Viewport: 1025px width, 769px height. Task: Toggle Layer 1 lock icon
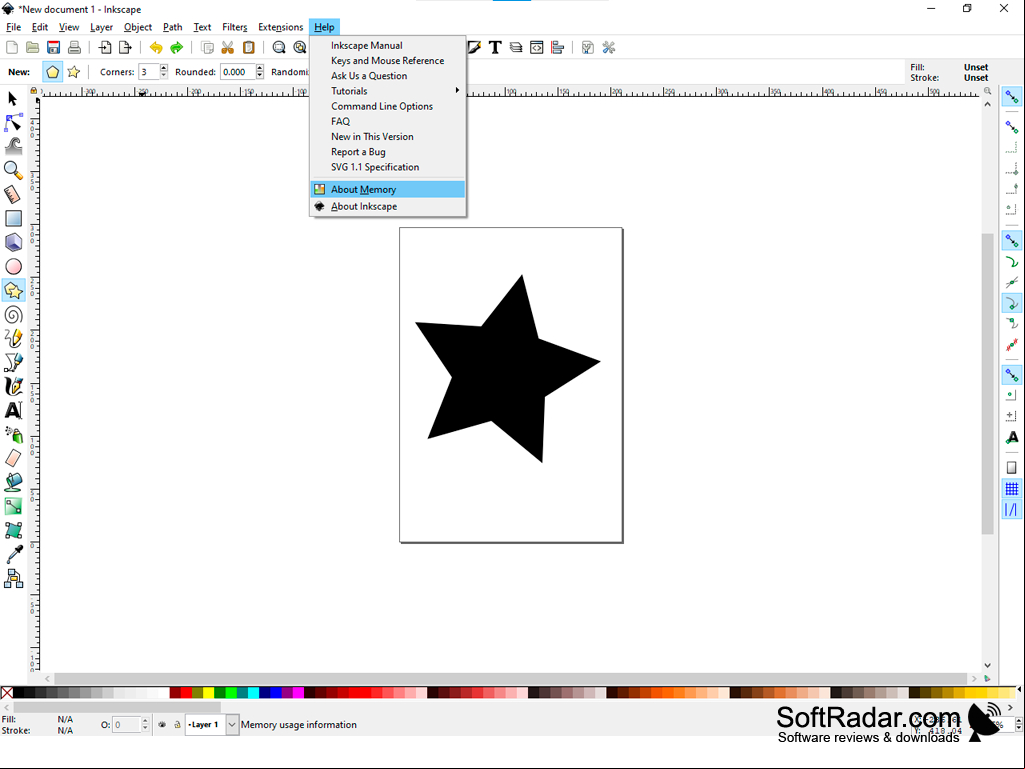pyautogui.click(x=177, y=725)
